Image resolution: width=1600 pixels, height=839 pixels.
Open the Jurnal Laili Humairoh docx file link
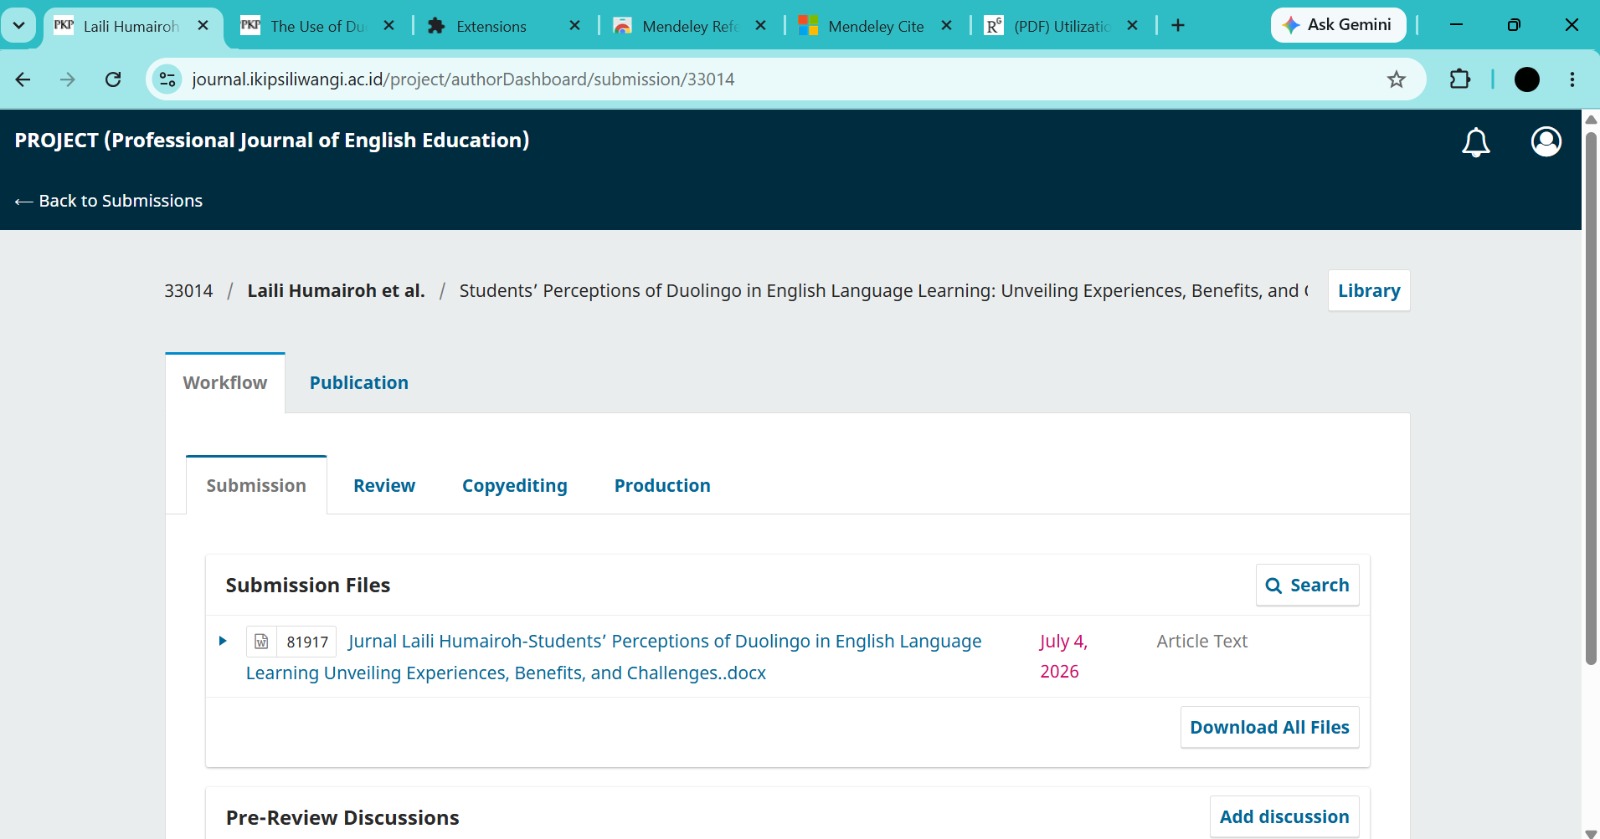[x=614, y=657]
